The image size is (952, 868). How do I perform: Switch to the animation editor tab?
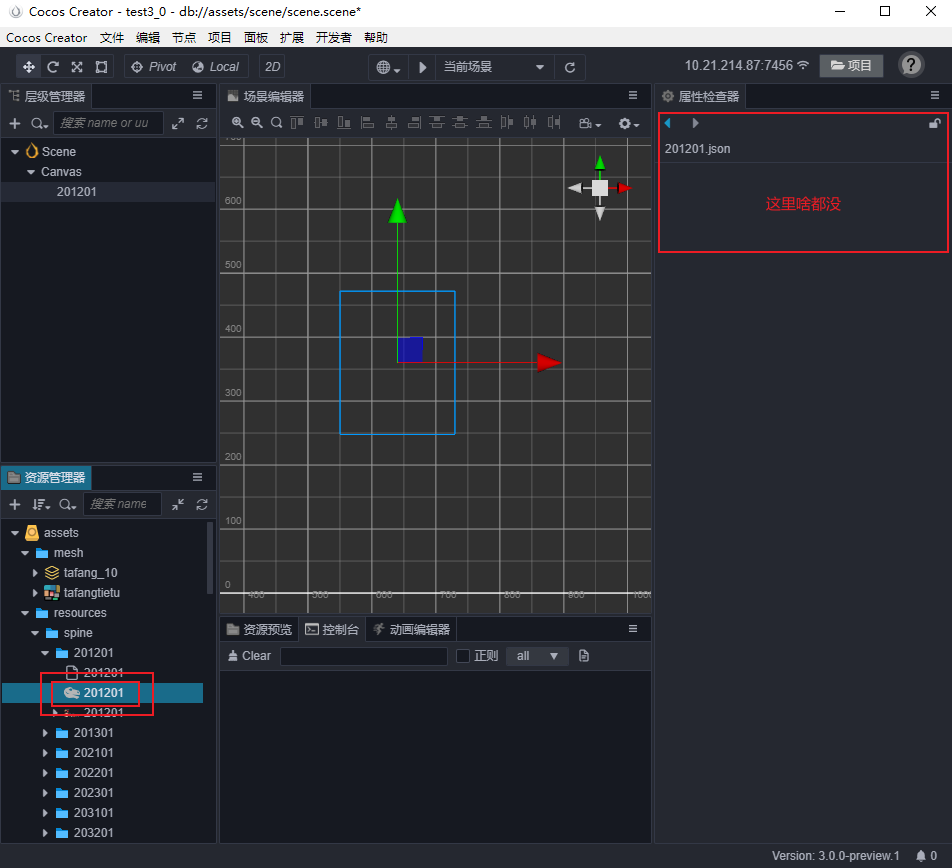tap(412, 629)
